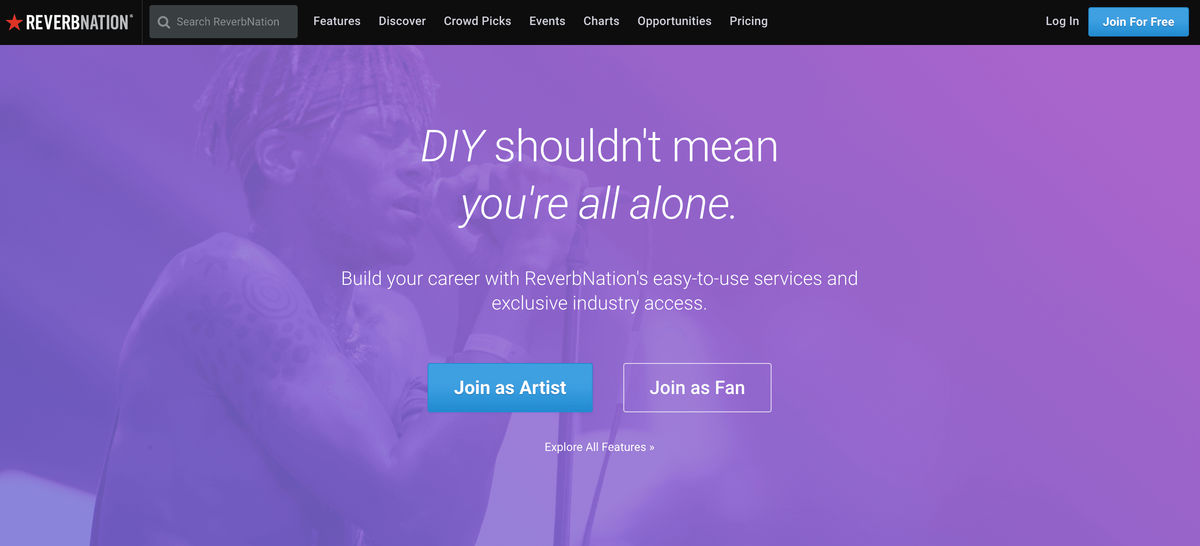The image size is (1200, 546).
Task: Click the Join For Free button
Action: [x=1138, y=21]
